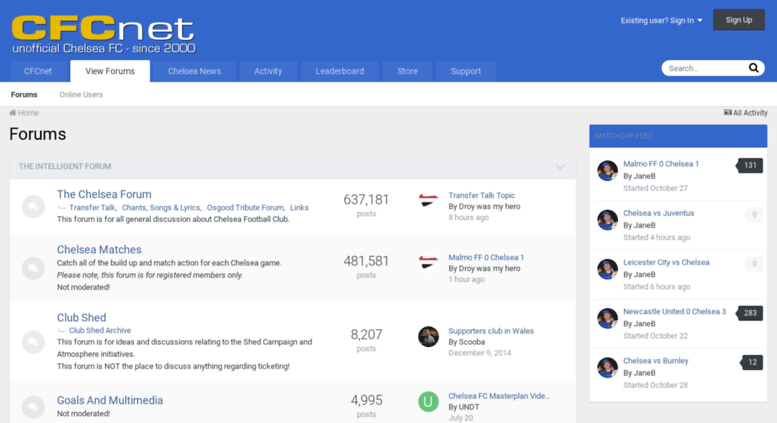This screenshot has width=777, height=423.
Task: Open Chelsea FC Masterplan Vide... topic
Action: 499,396
